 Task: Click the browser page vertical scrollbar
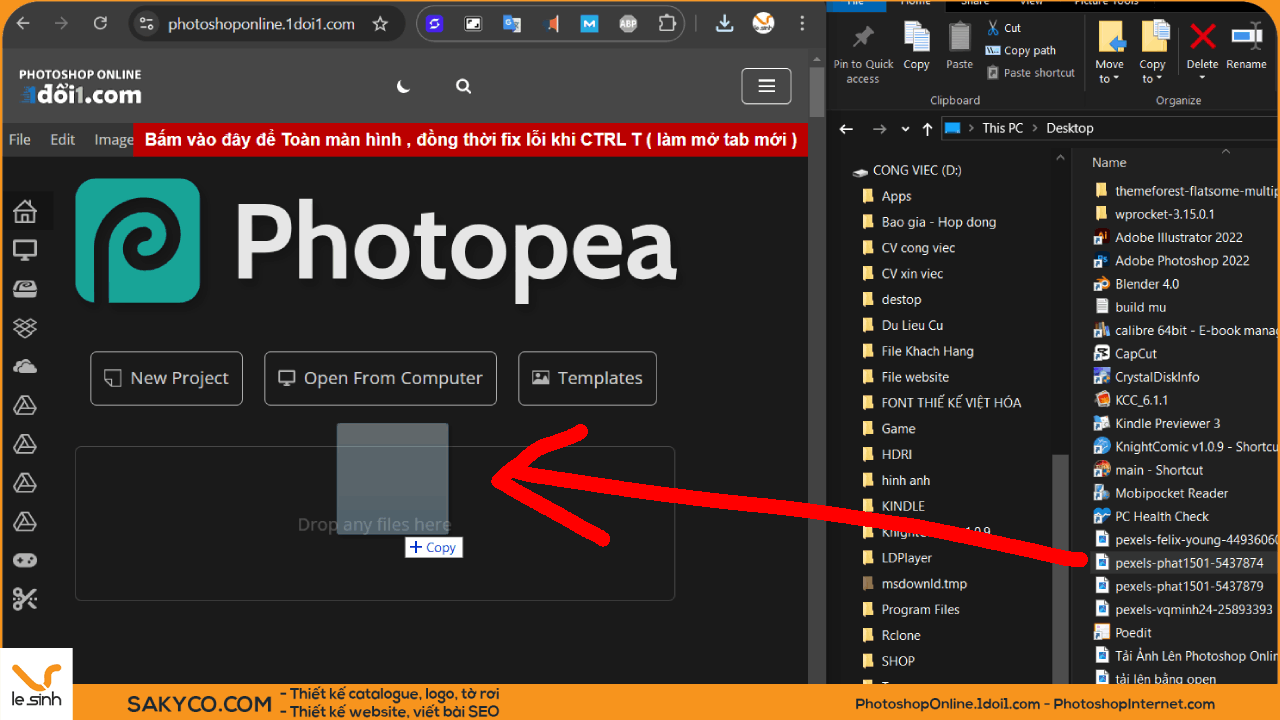(x=817, y=90)
